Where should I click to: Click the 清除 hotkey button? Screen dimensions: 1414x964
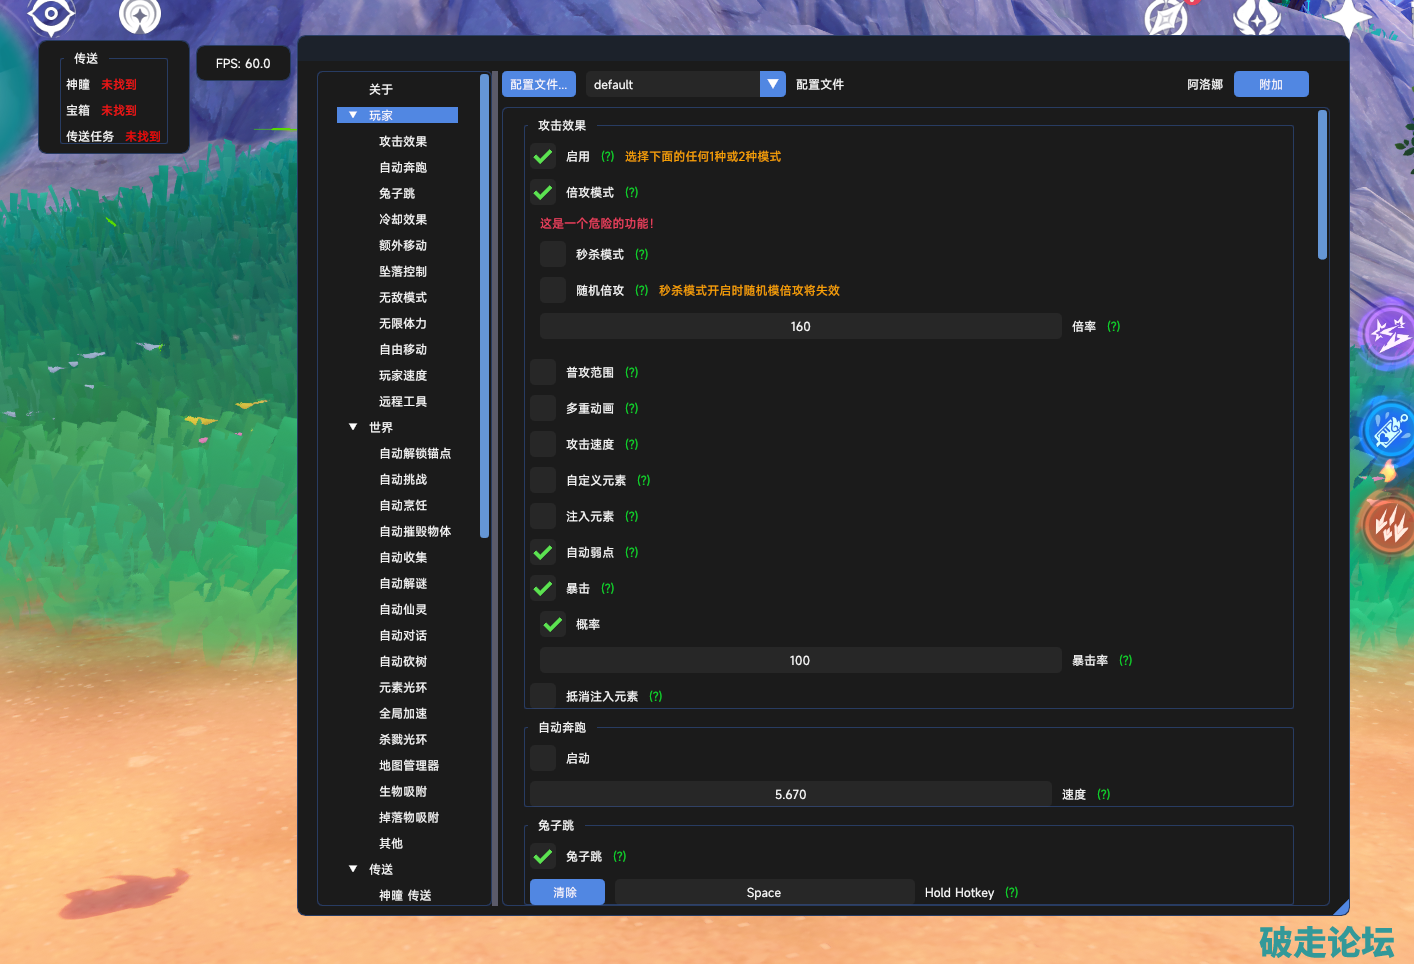(x=566, y=893)
